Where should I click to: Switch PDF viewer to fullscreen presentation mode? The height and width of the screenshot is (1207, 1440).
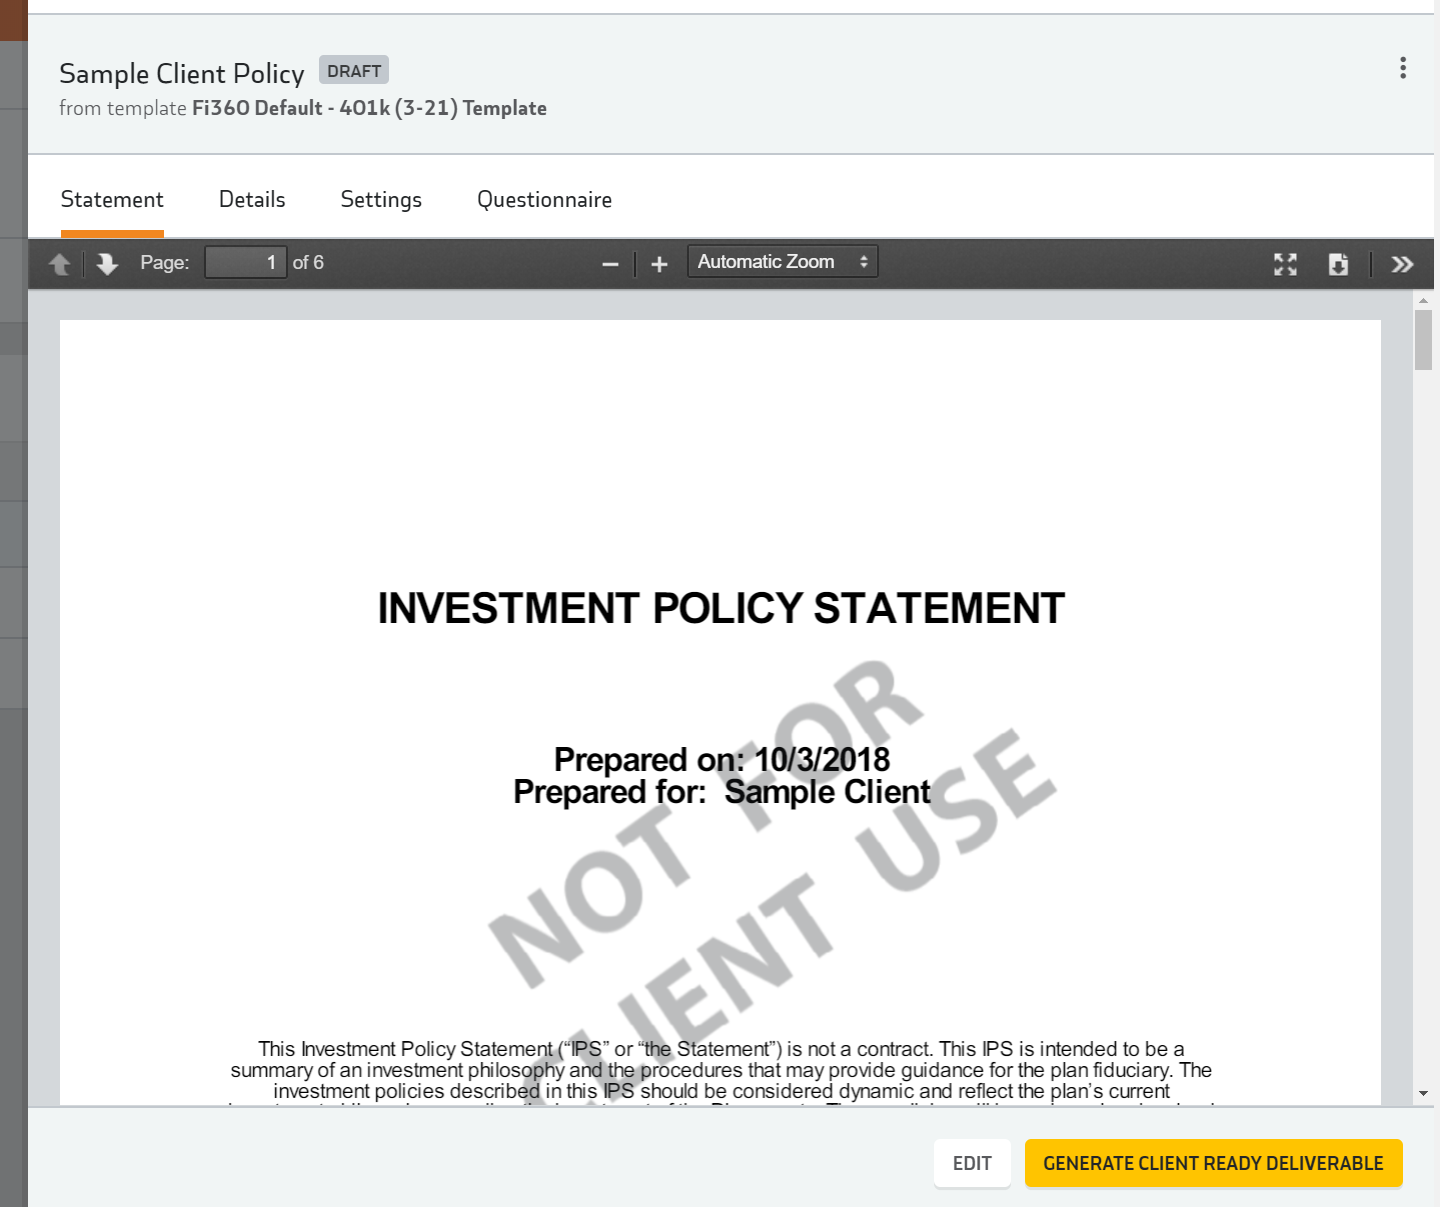pos(1285,264)
